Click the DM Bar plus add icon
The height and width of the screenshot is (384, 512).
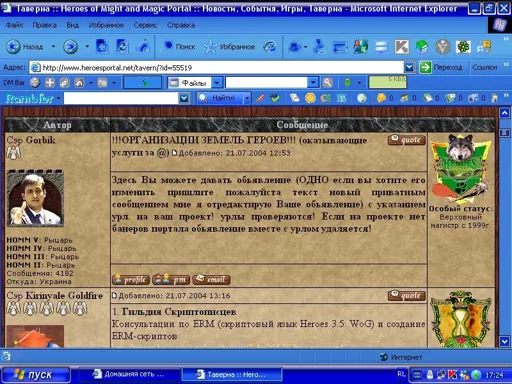pos(50,82)
